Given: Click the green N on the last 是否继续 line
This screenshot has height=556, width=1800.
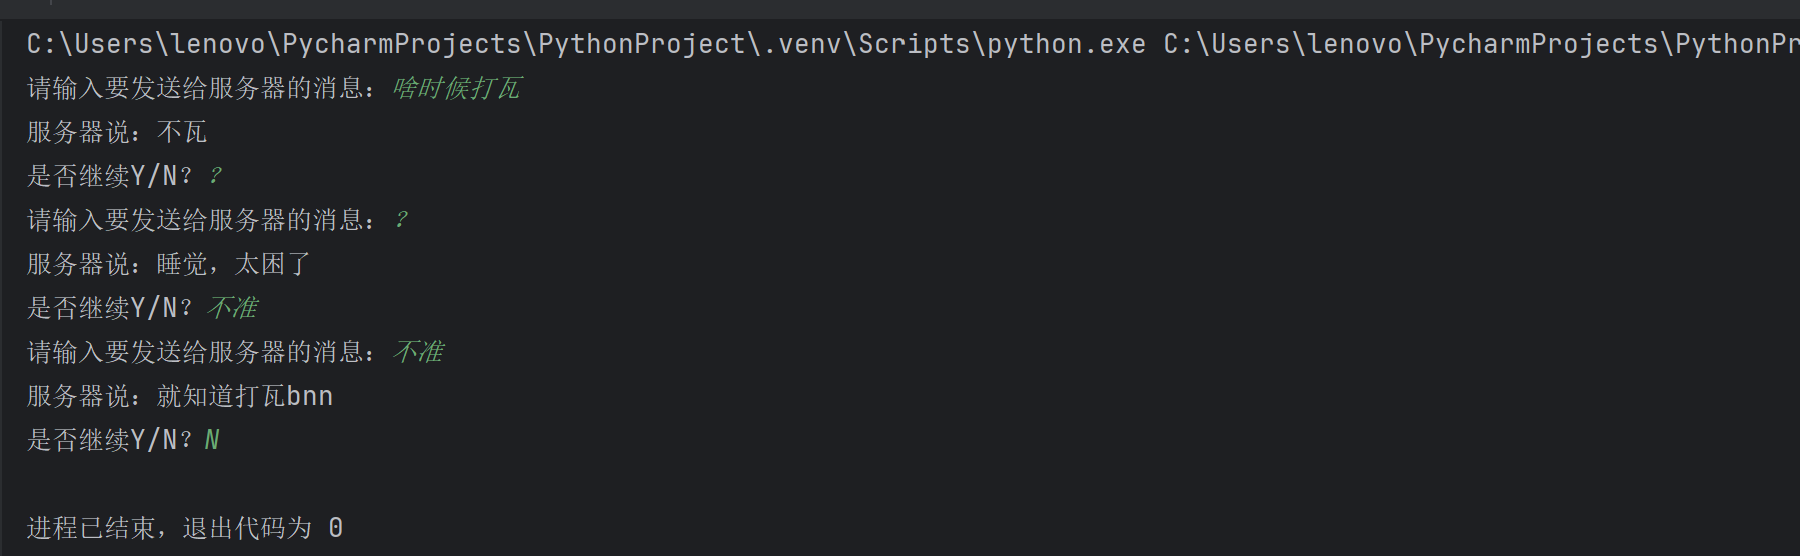Looking at the screenshot, I should pos(212,440).
